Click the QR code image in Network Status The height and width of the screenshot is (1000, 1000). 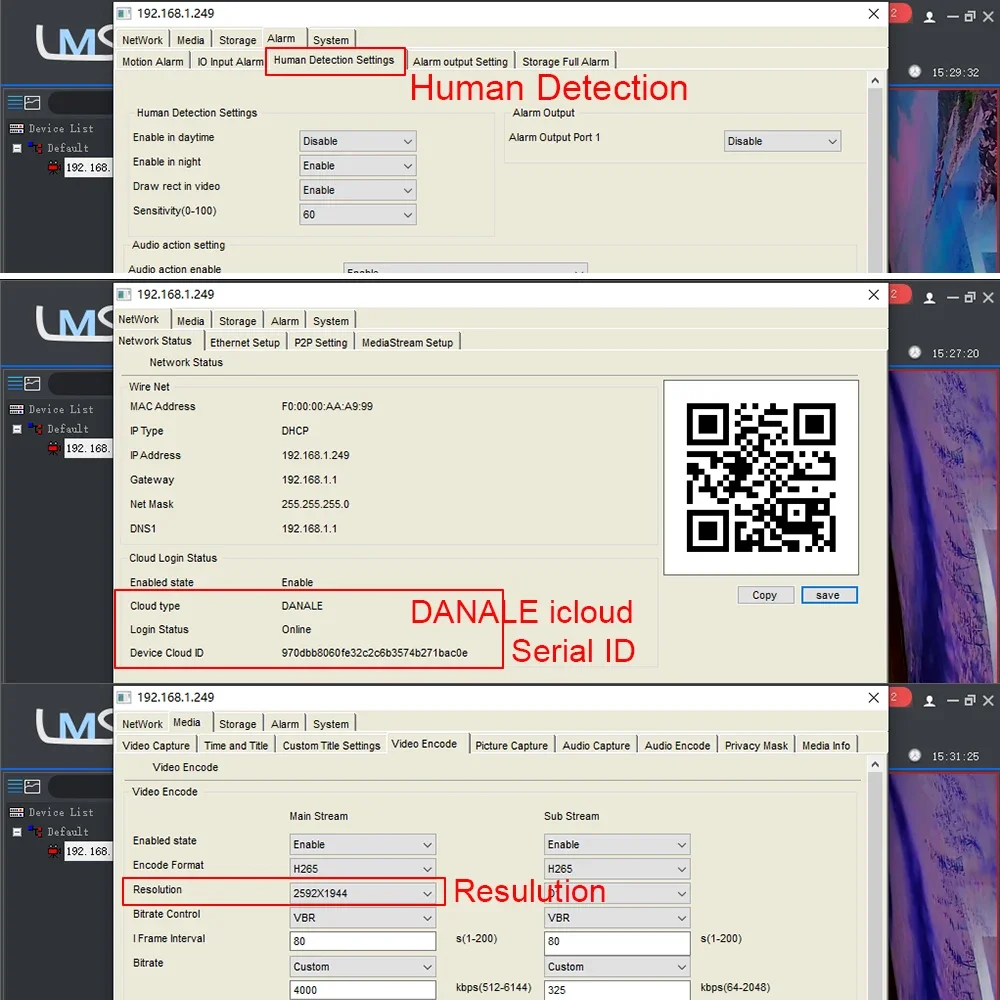click(761, 477)
